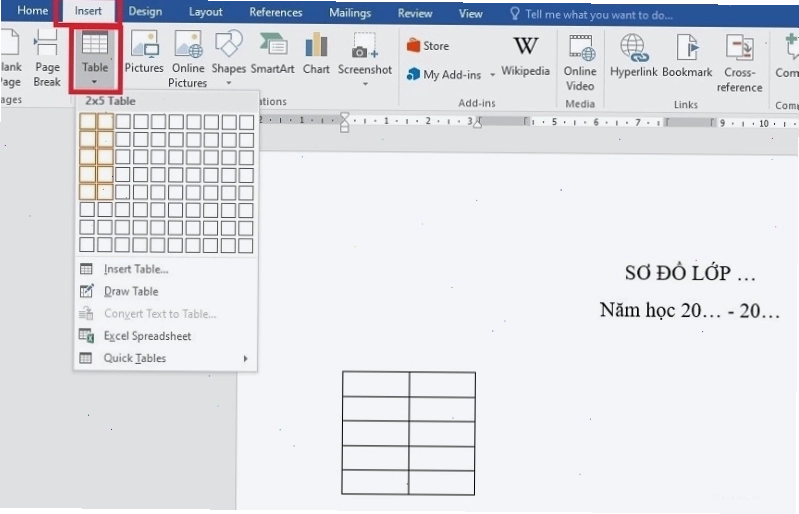The image size is (799, 514).
Task: Click the Quick Tables menu icon
Action: (x=86, y=358)
